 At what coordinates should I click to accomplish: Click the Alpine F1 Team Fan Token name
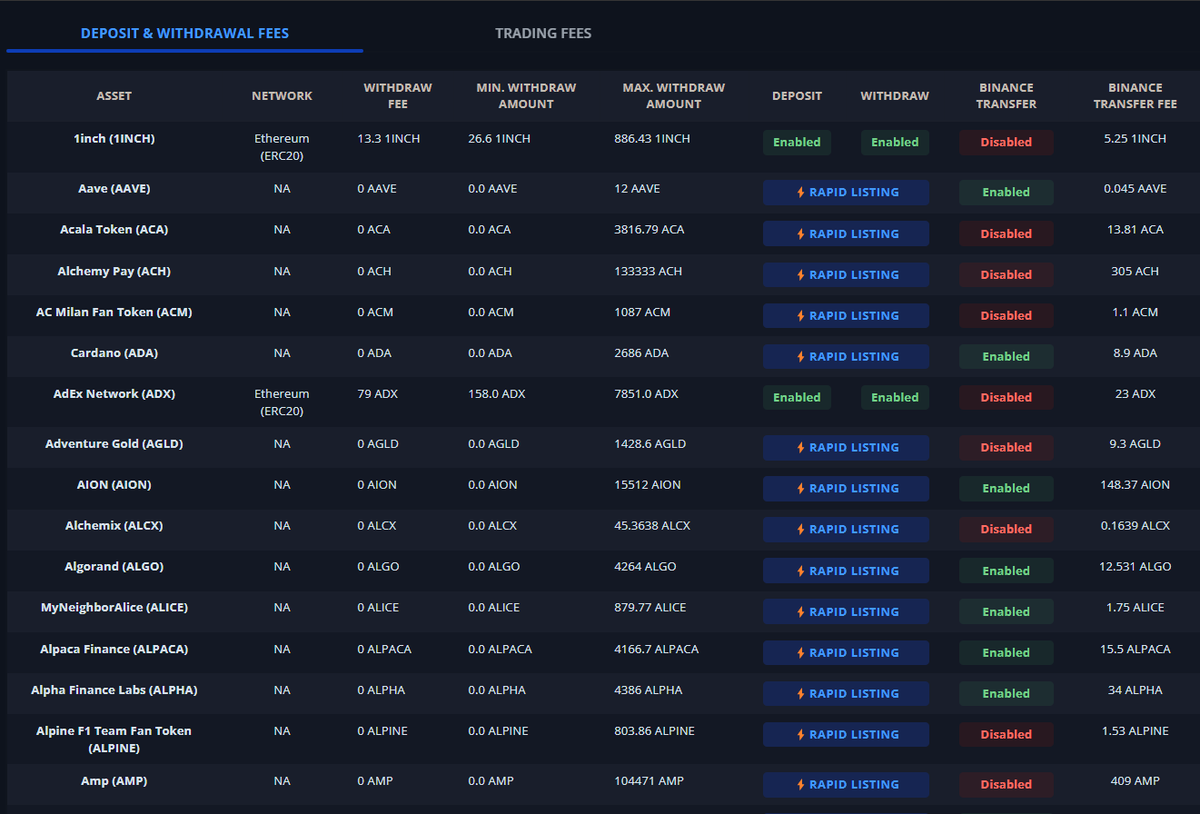click(114, 740)
